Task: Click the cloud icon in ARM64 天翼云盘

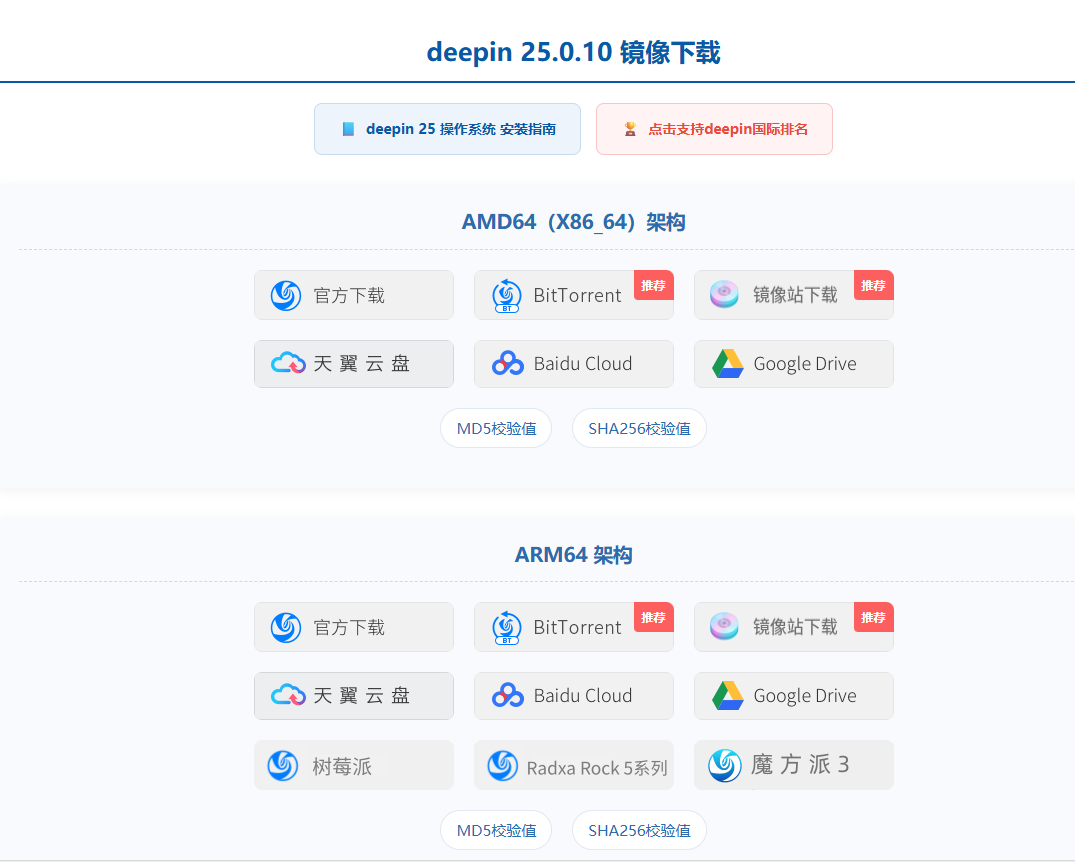Action: pos(288,695)
